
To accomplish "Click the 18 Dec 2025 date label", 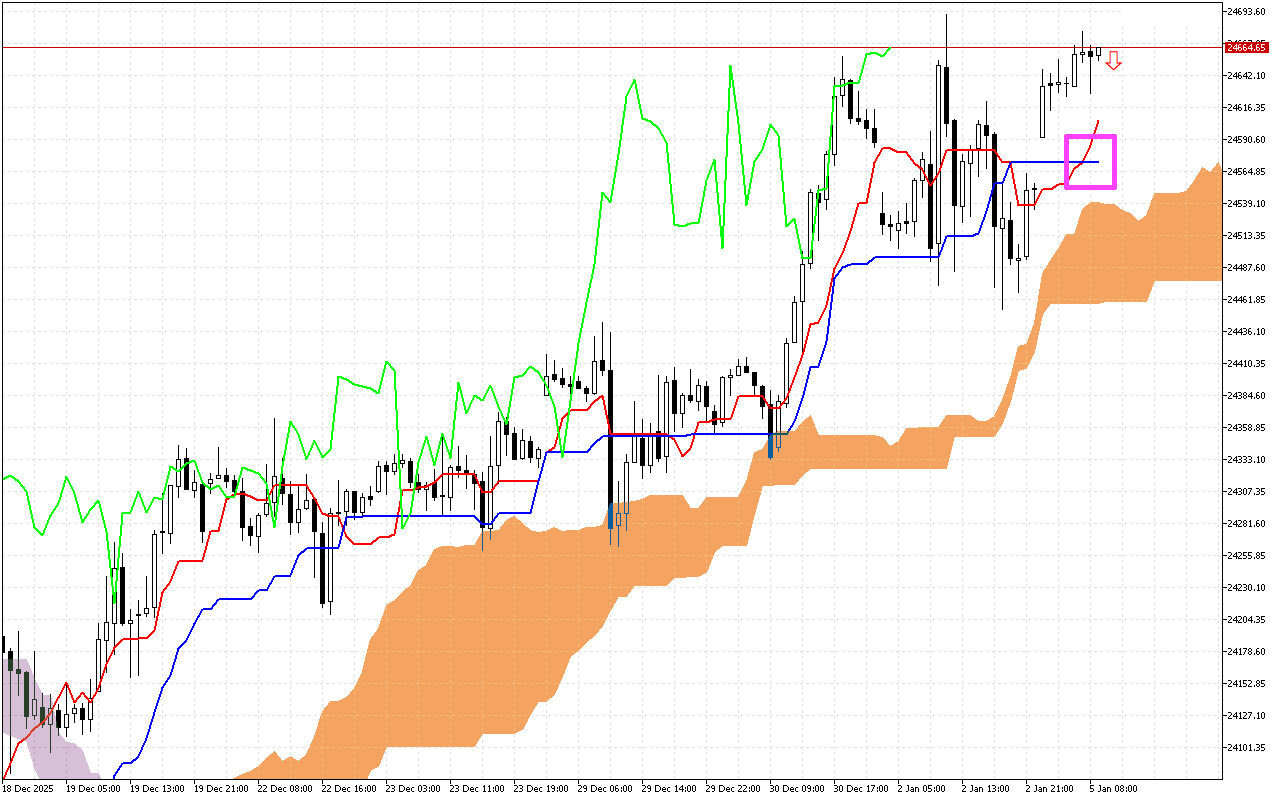I will click(x=28, y=788).
